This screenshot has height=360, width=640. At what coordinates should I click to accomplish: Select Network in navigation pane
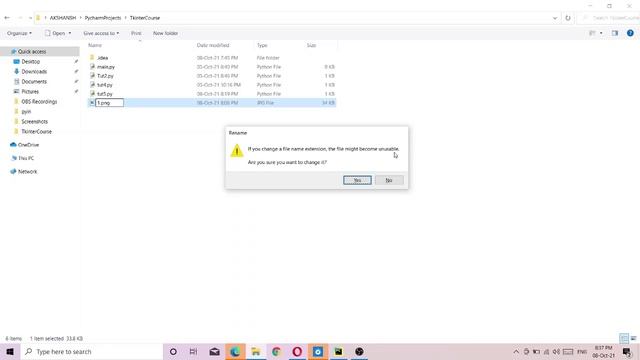[27, 171]
